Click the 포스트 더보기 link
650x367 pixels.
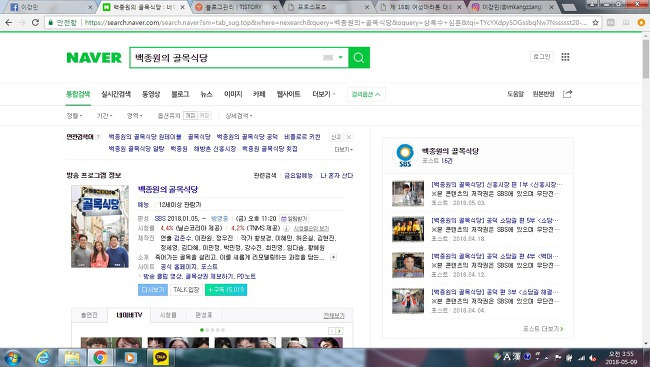543,329
